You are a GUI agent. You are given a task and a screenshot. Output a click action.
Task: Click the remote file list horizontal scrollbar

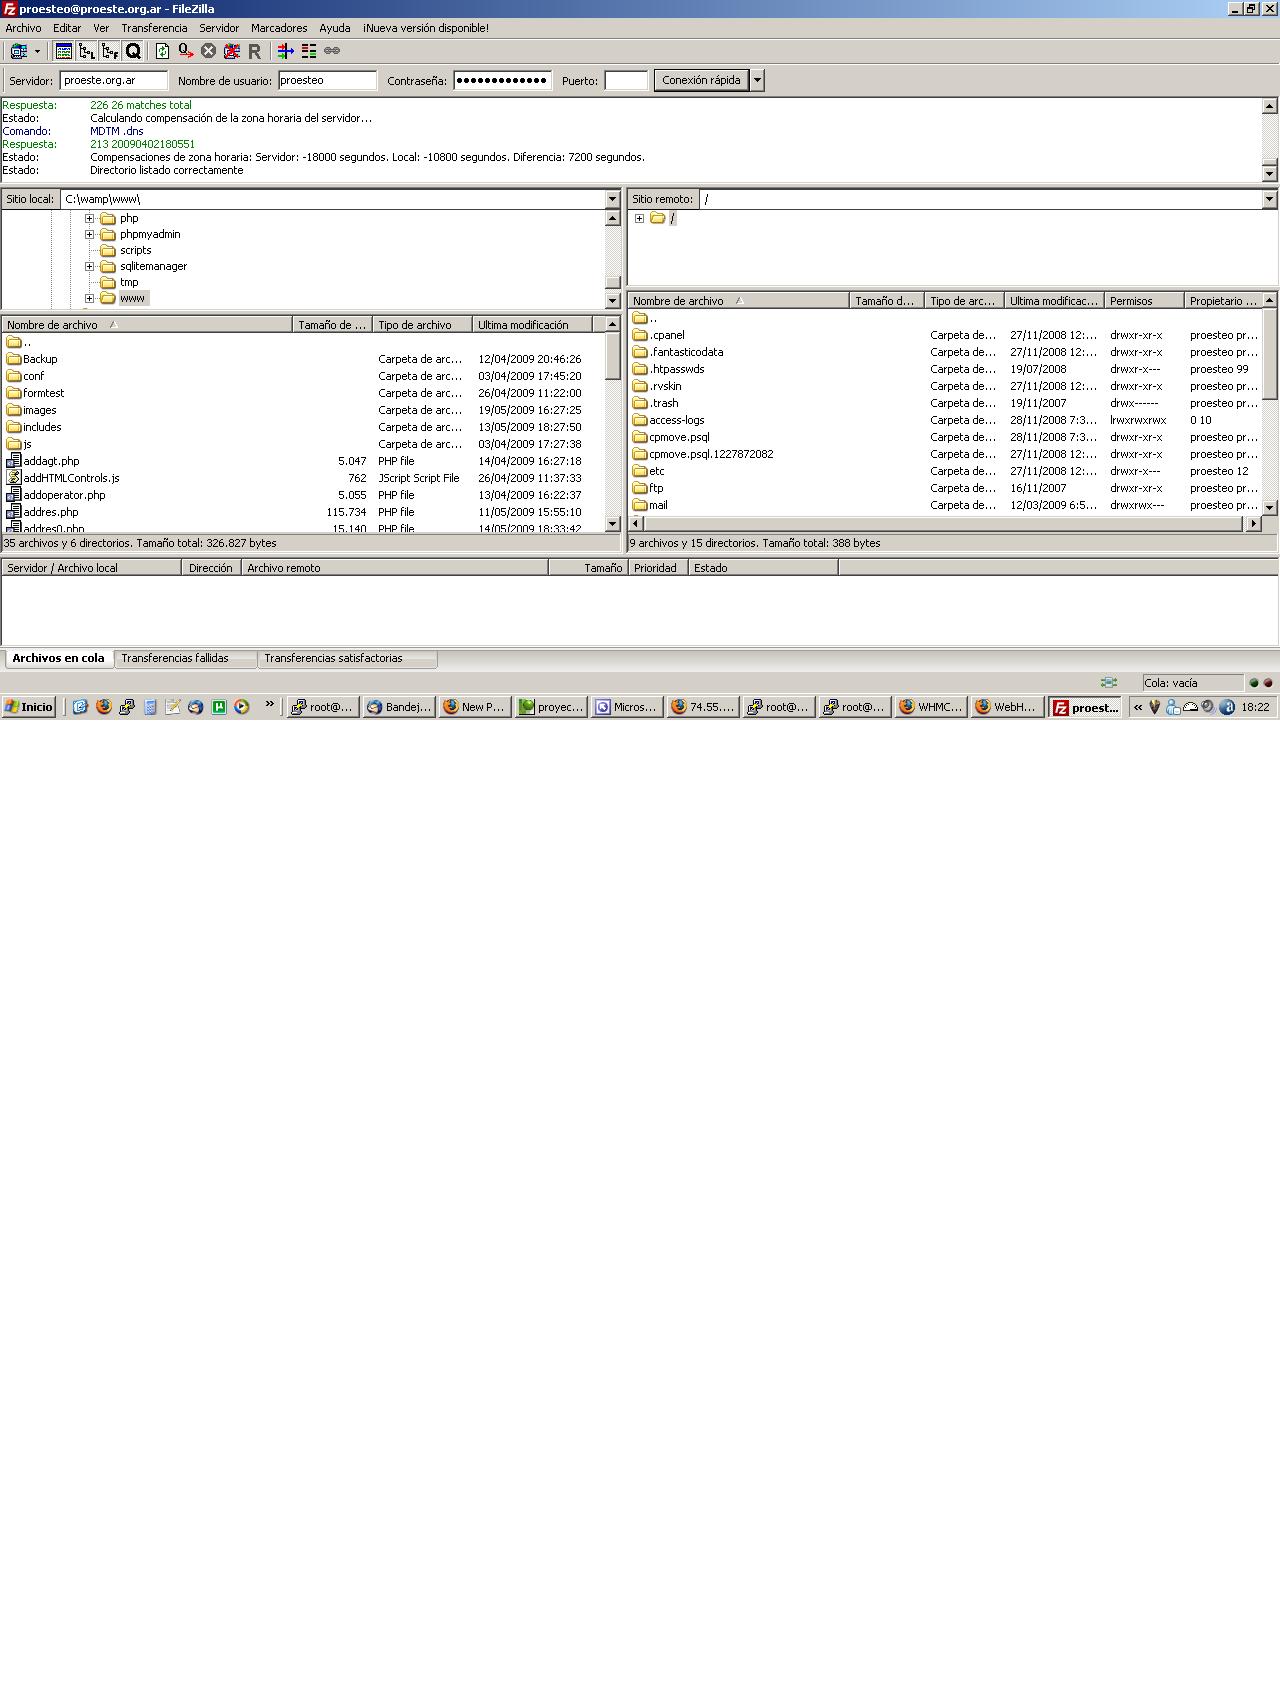pos(940,524)
